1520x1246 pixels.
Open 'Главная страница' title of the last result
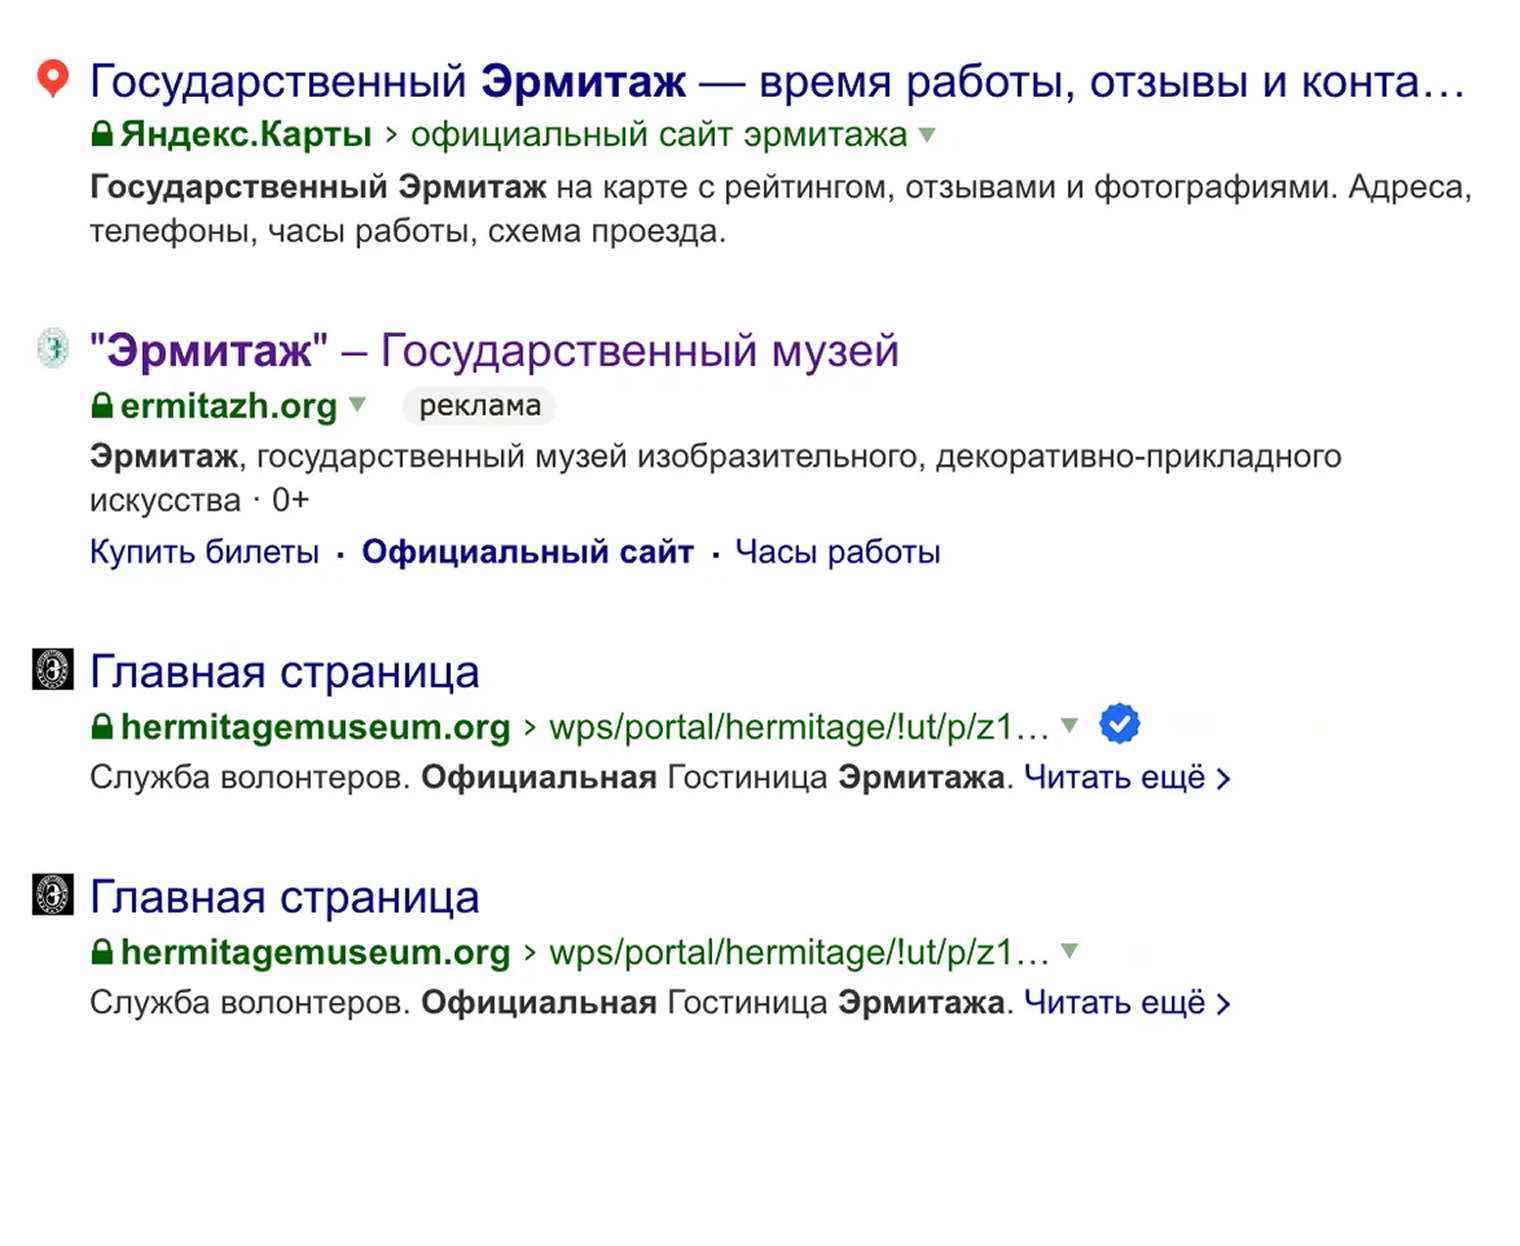click(x=285, y=897)
